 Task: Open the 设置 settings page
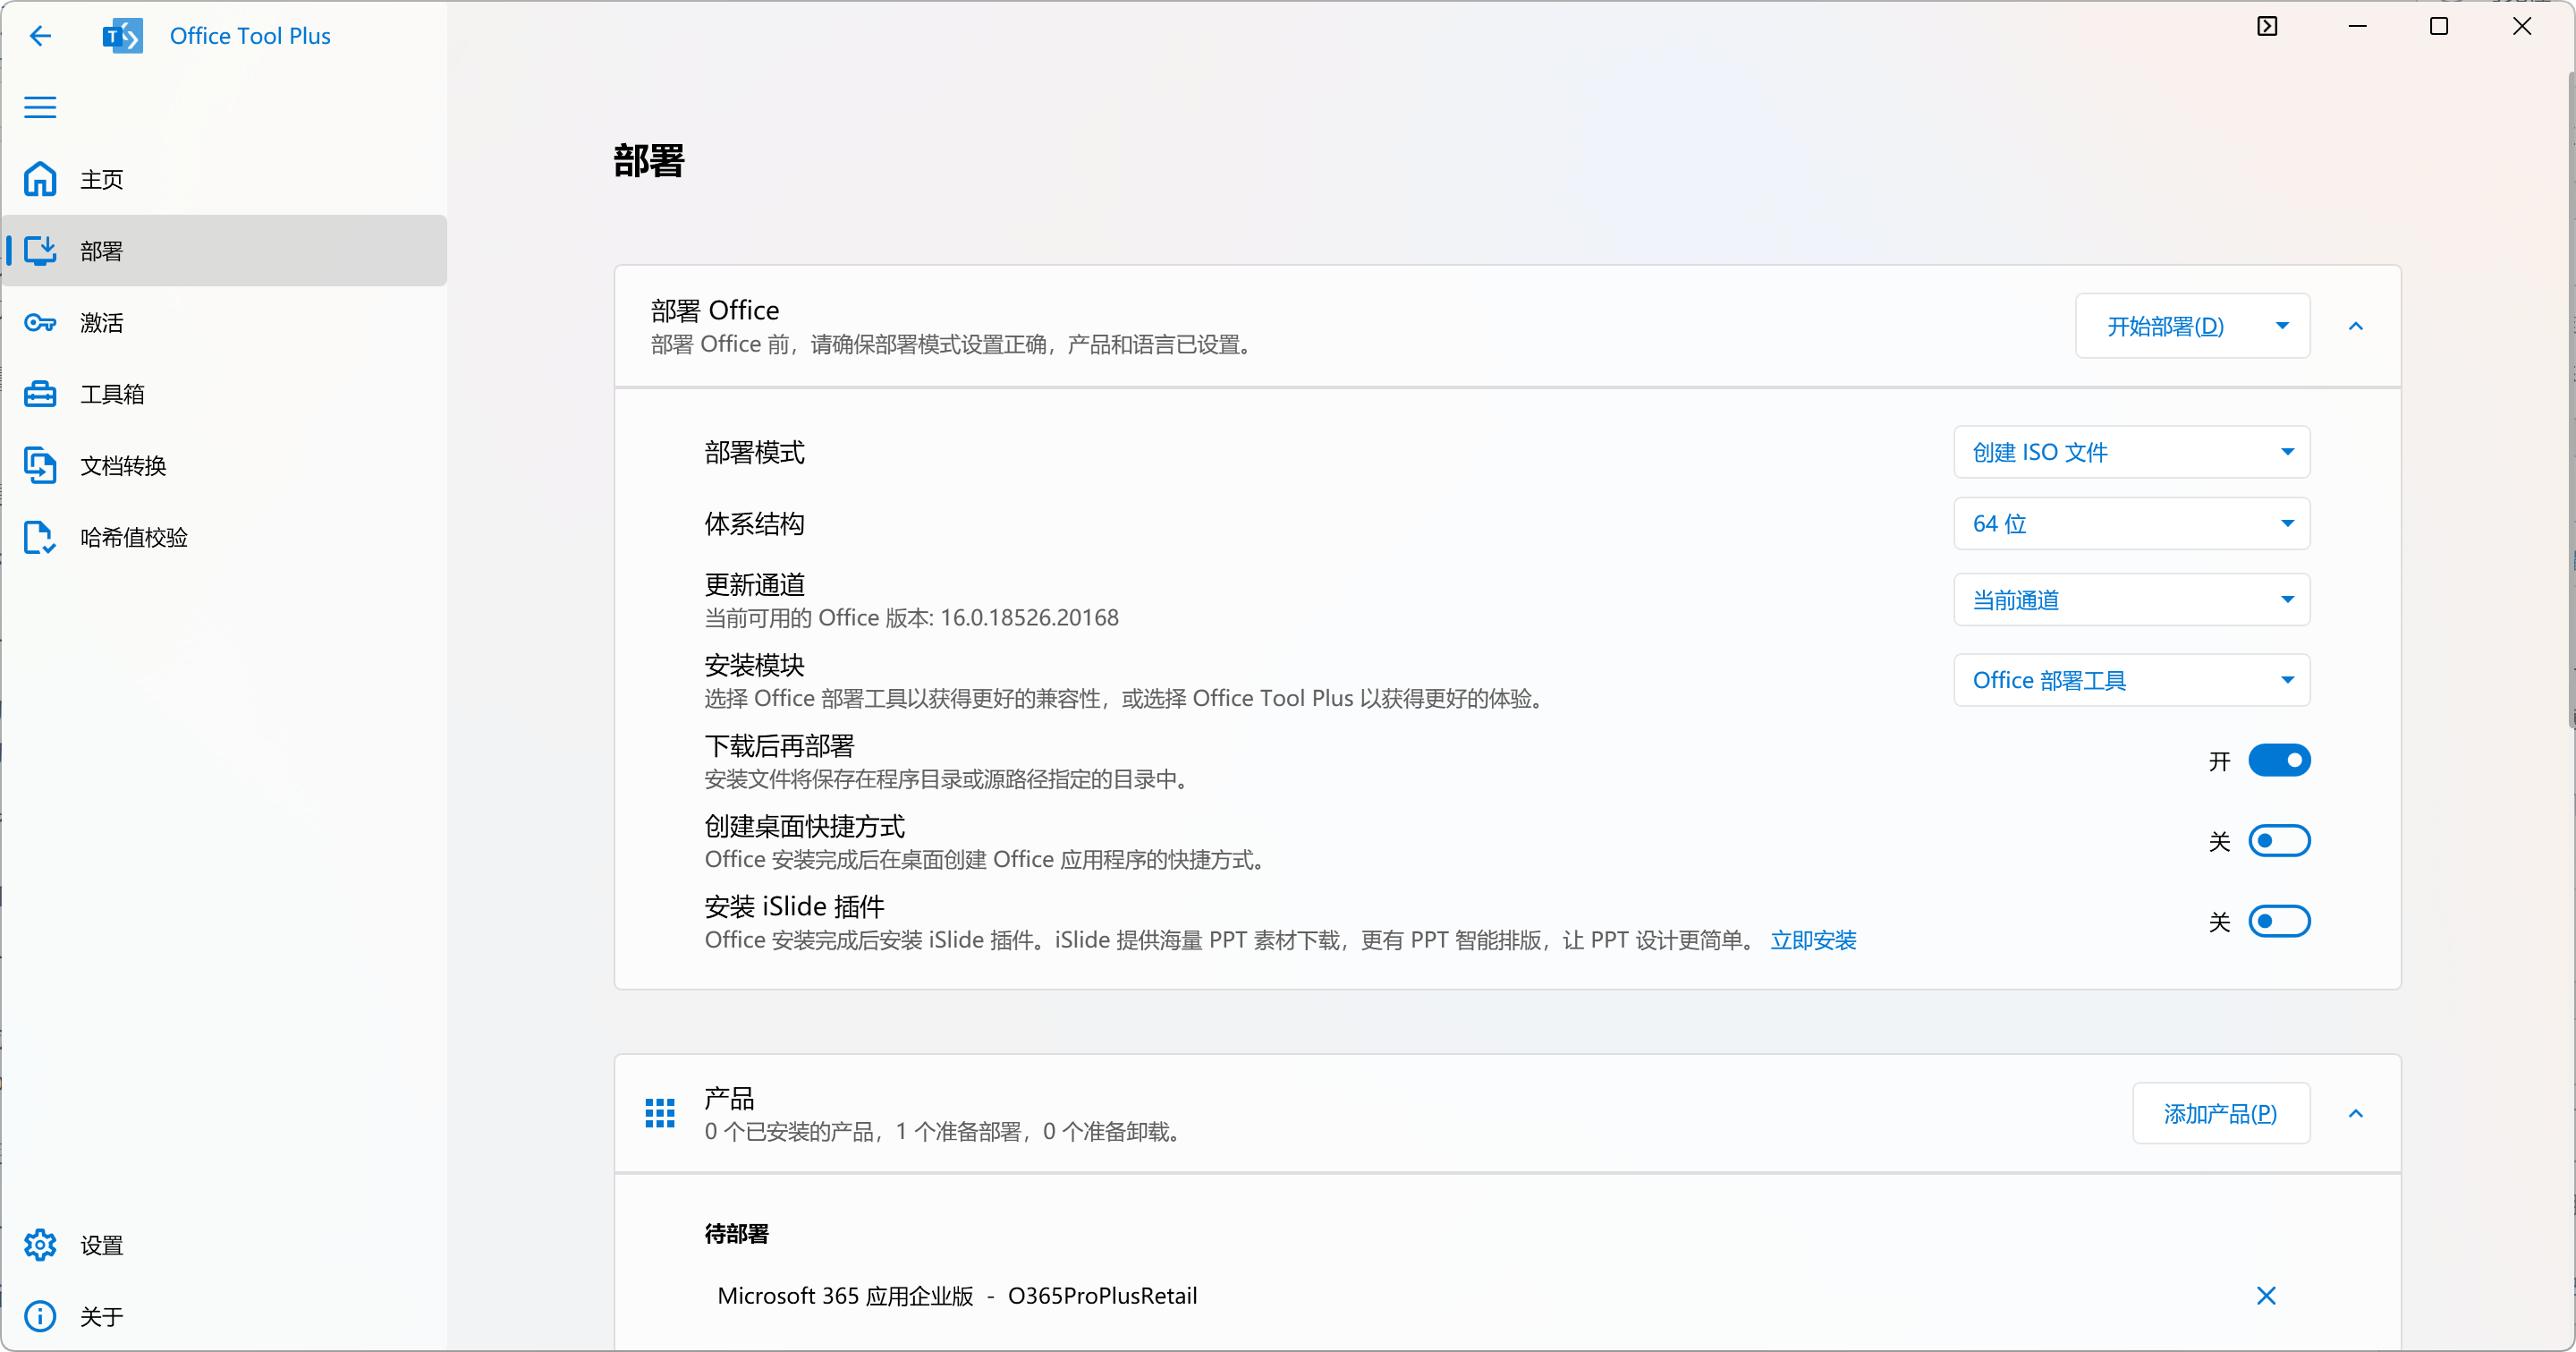coord(100,1245)
